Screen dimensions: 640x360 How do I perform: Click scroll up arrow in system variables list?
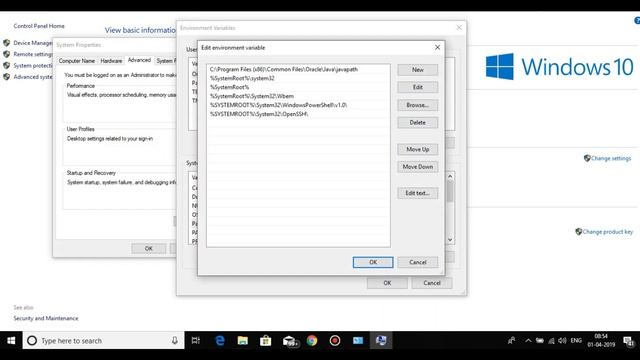pos(450,176)
